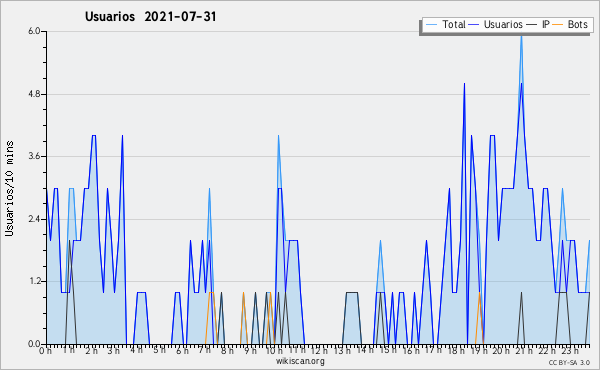Click the '23 h' x-axis label

570,351
